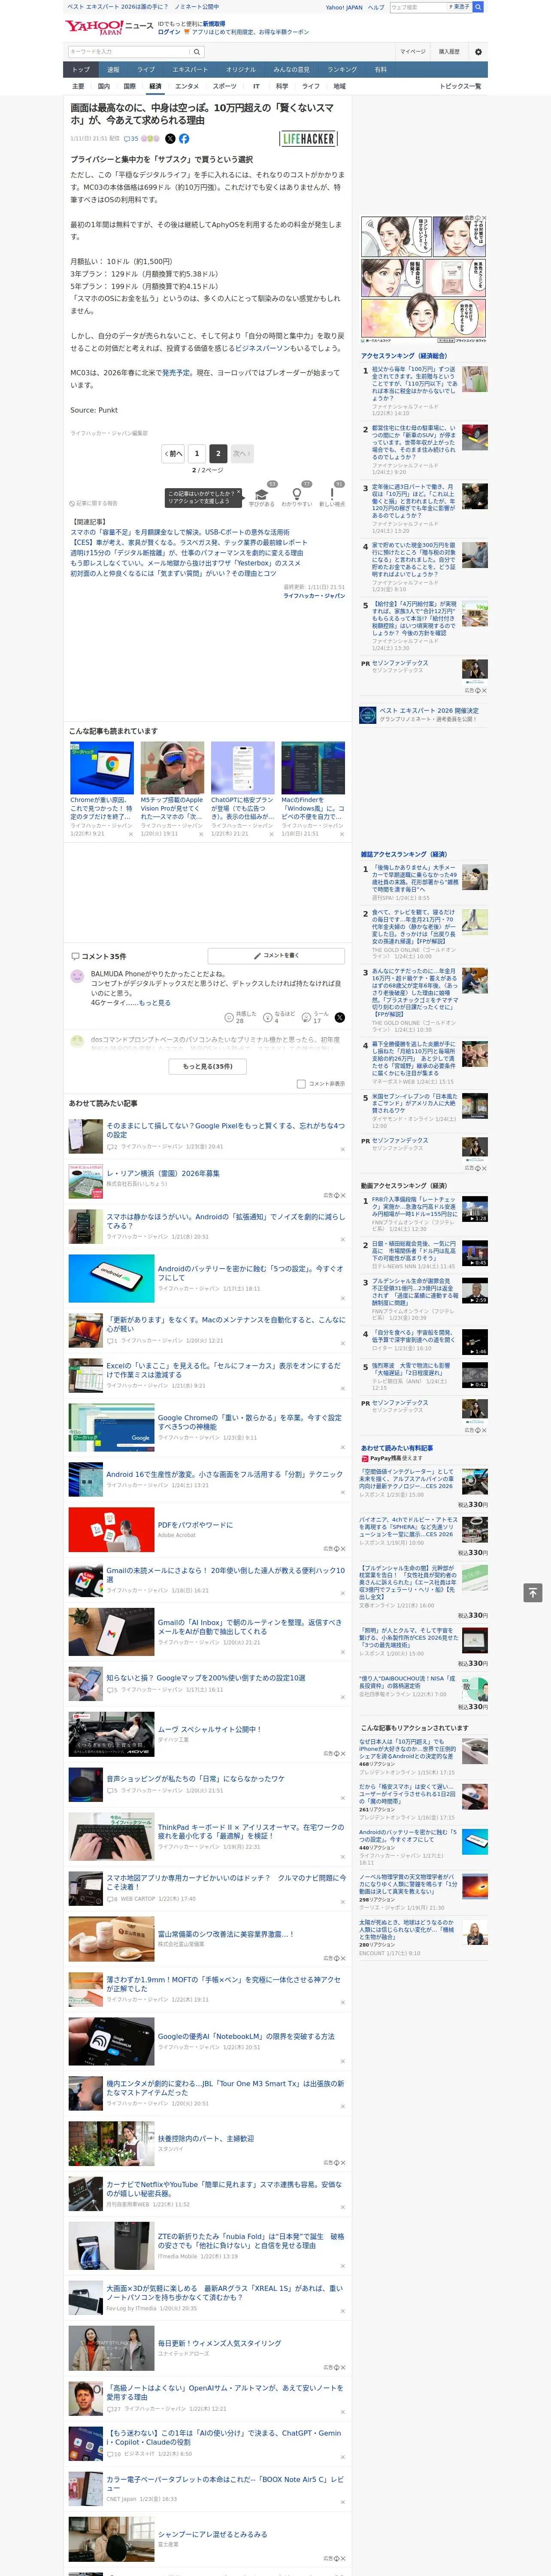Open トピックス一覧 link

[x=461, y=86]
